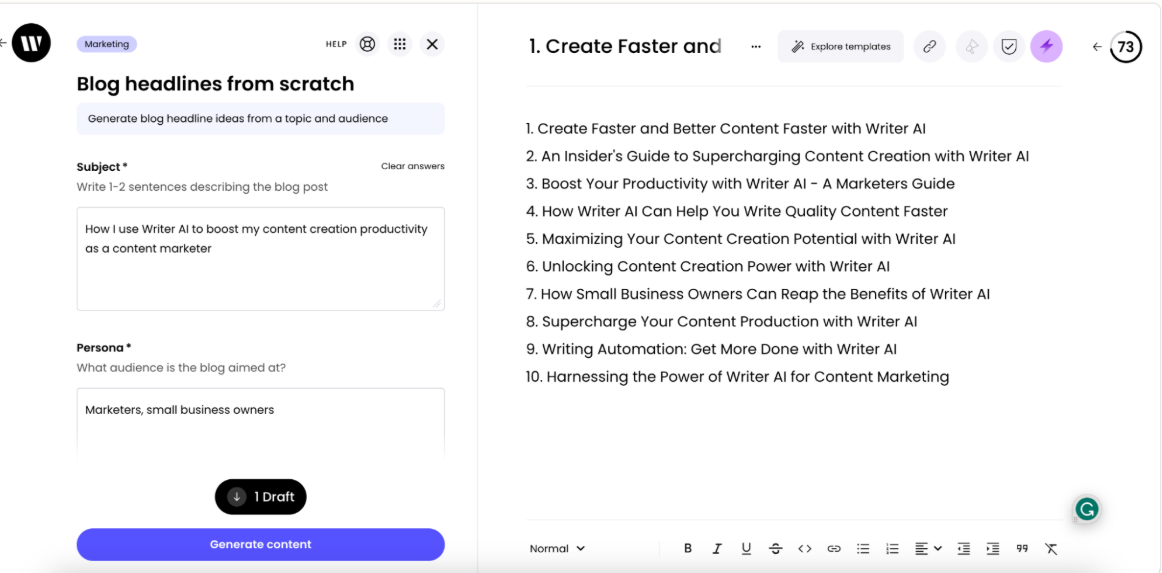The width and height of the screenshot is (1162, 573).
Task: Click the HELP label
Action: point(336,44)
